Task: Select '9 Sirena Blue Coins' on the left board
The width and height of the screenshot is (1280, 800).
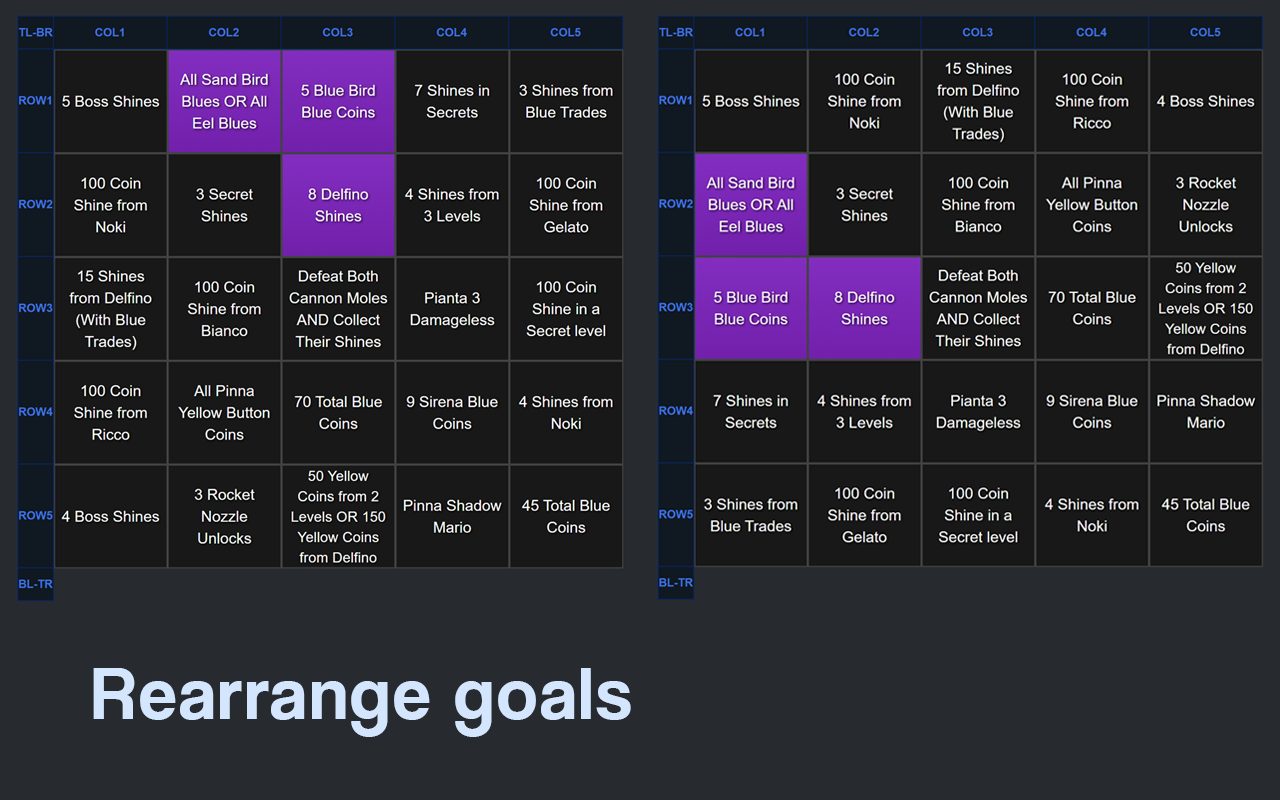Action: pyautogui.click(x=452, y=412)
